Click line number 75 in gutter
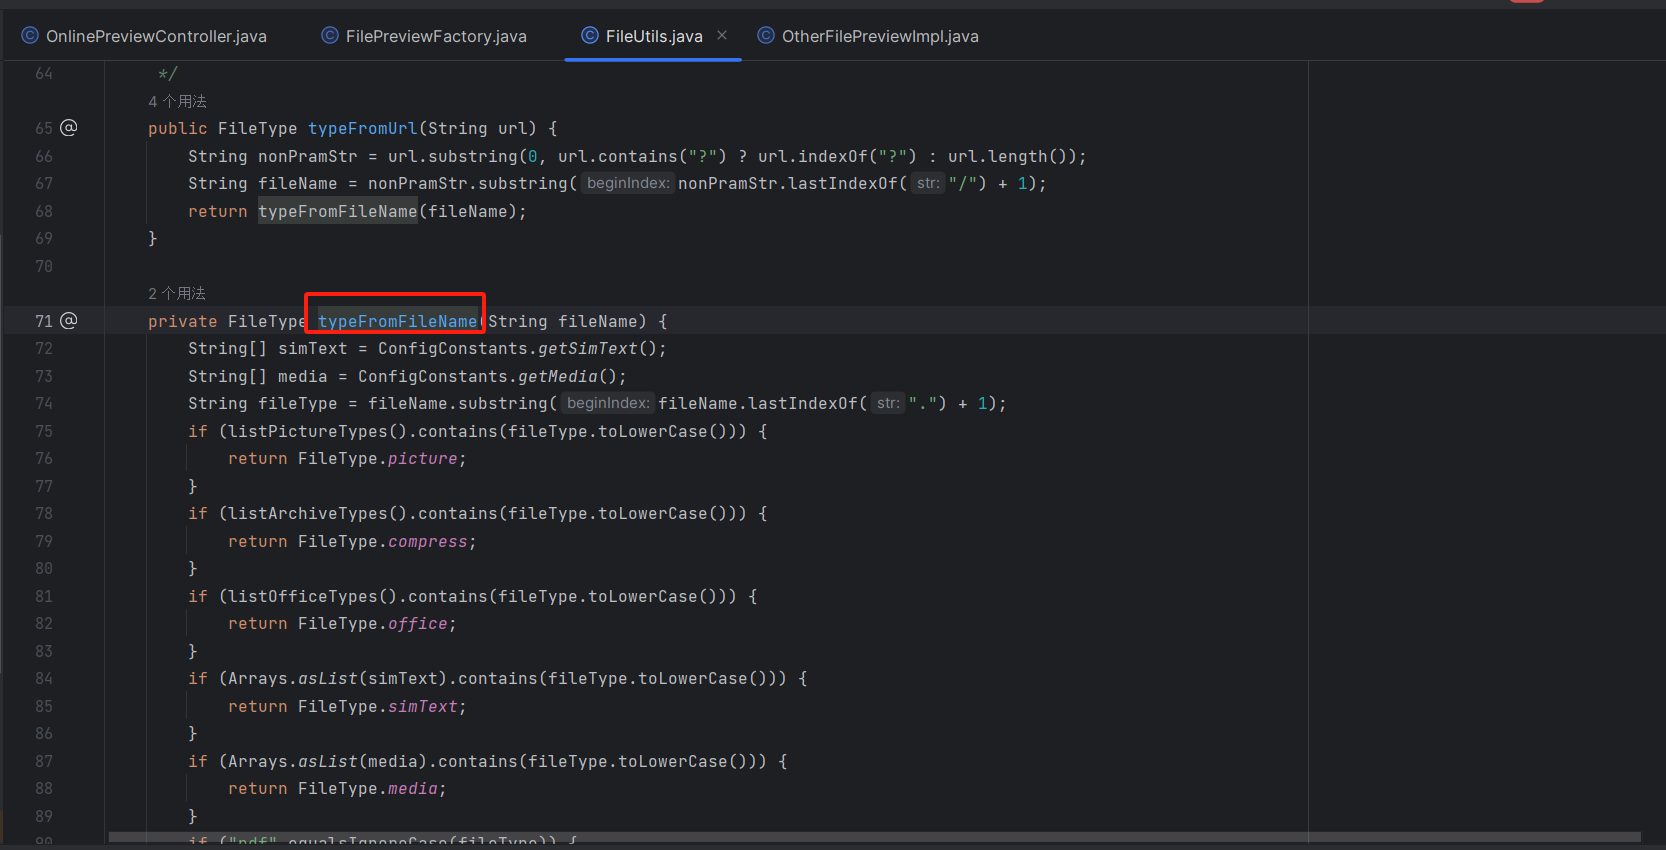1666x850 pixels. (x=44, y=431)
